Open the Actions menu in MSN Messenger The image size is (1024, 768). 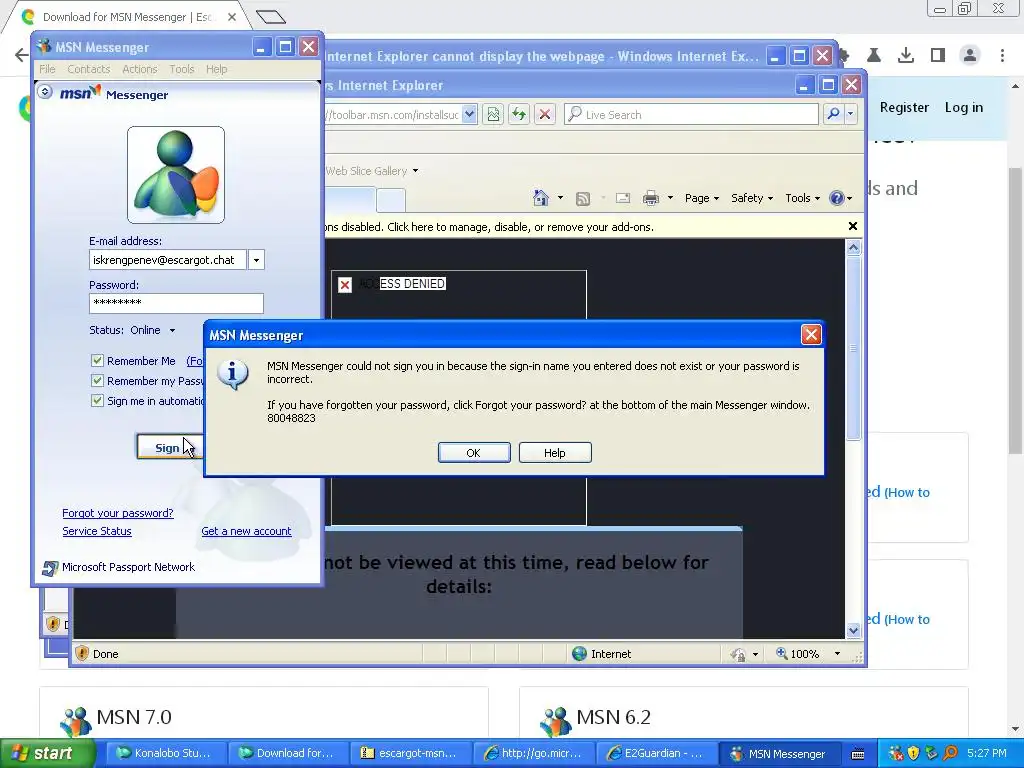coord(140,69)
